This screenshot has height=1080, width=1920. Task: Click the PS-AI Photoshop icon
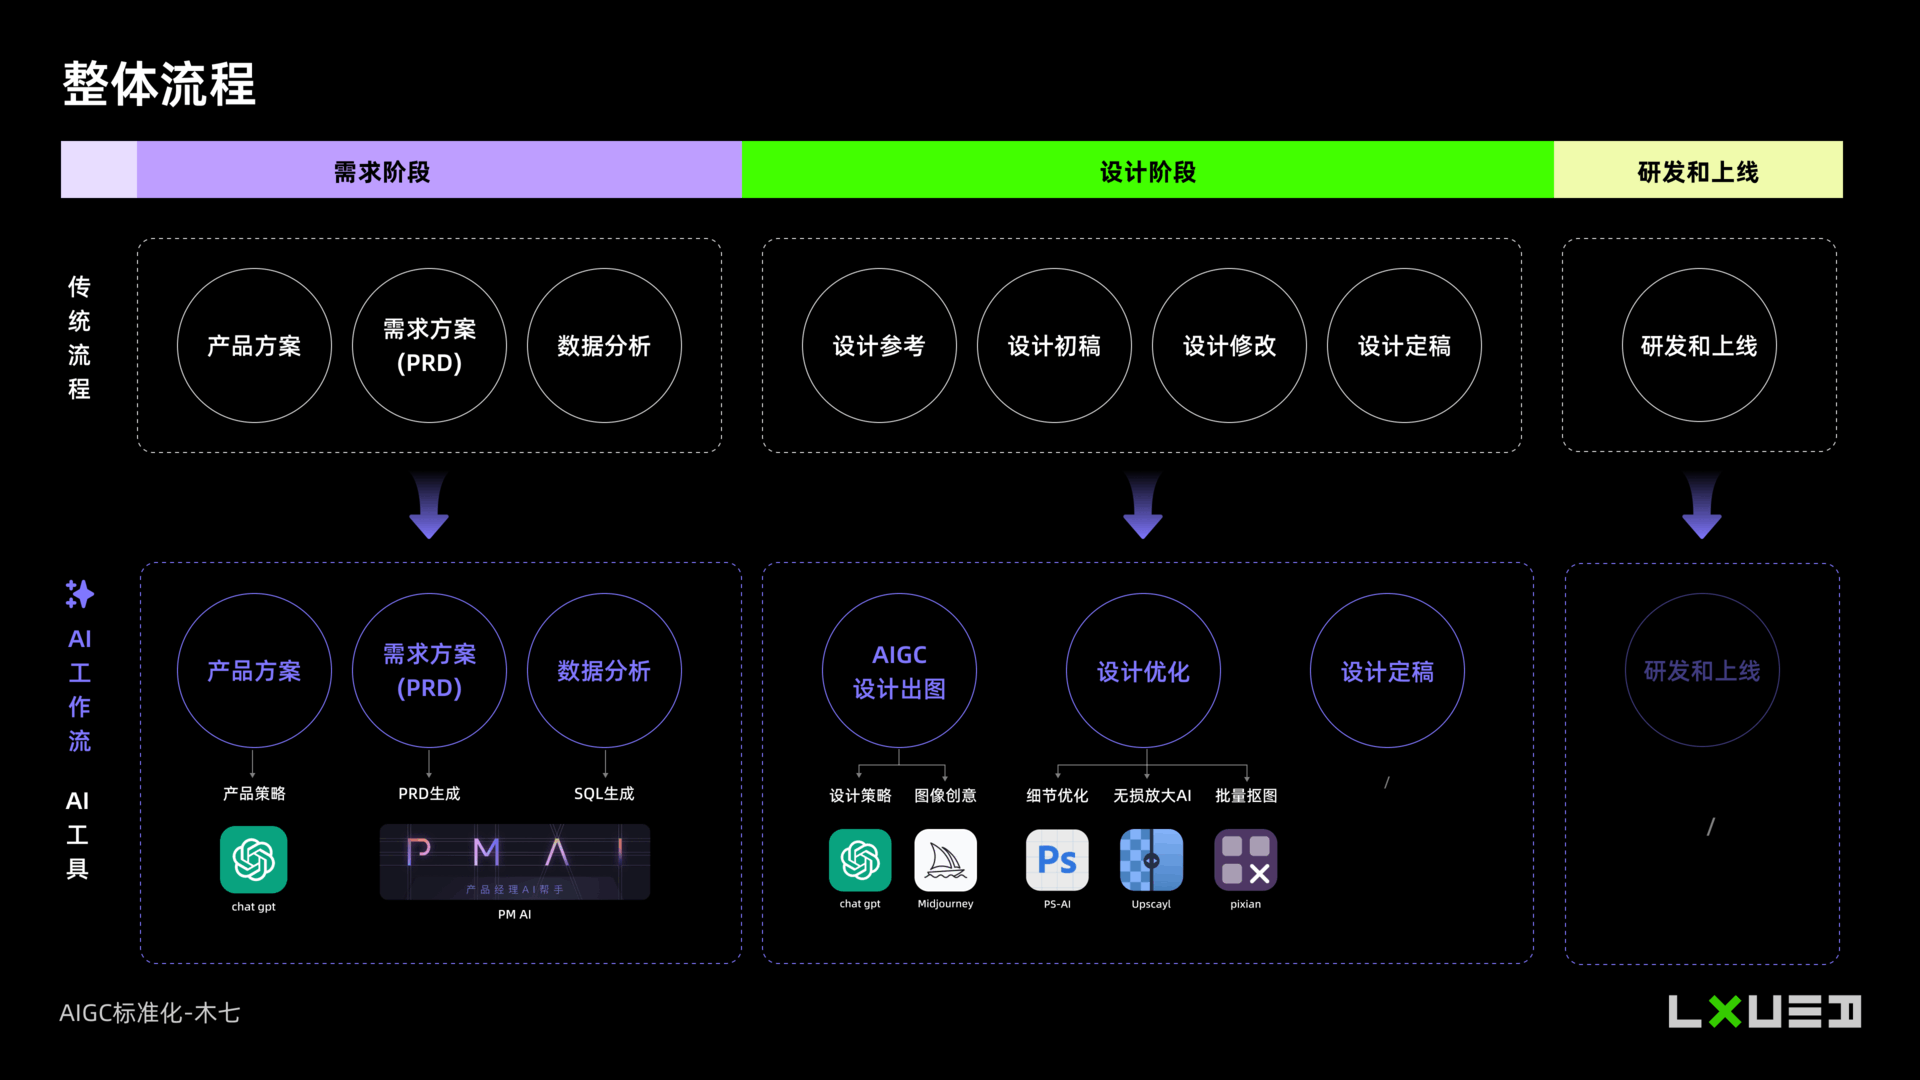pos(1057,860)
